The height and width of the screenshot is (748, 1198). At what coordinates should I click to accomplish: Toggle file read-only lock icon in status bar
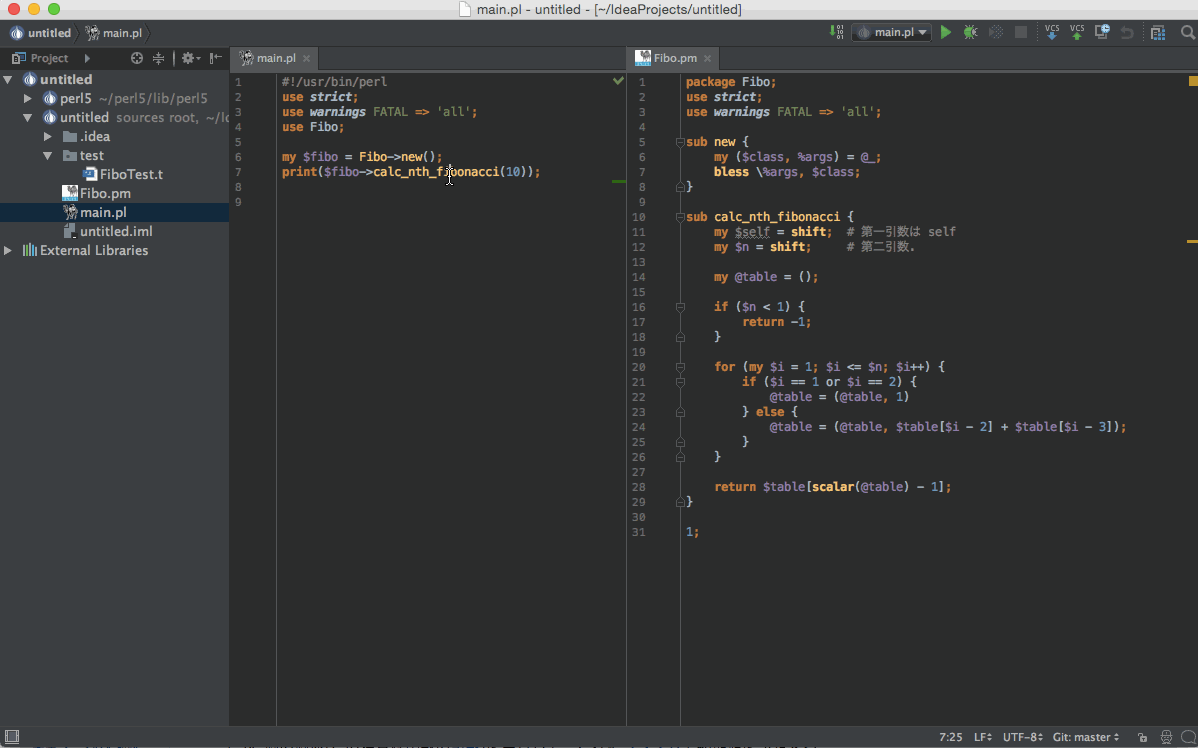click(1141, 738)
